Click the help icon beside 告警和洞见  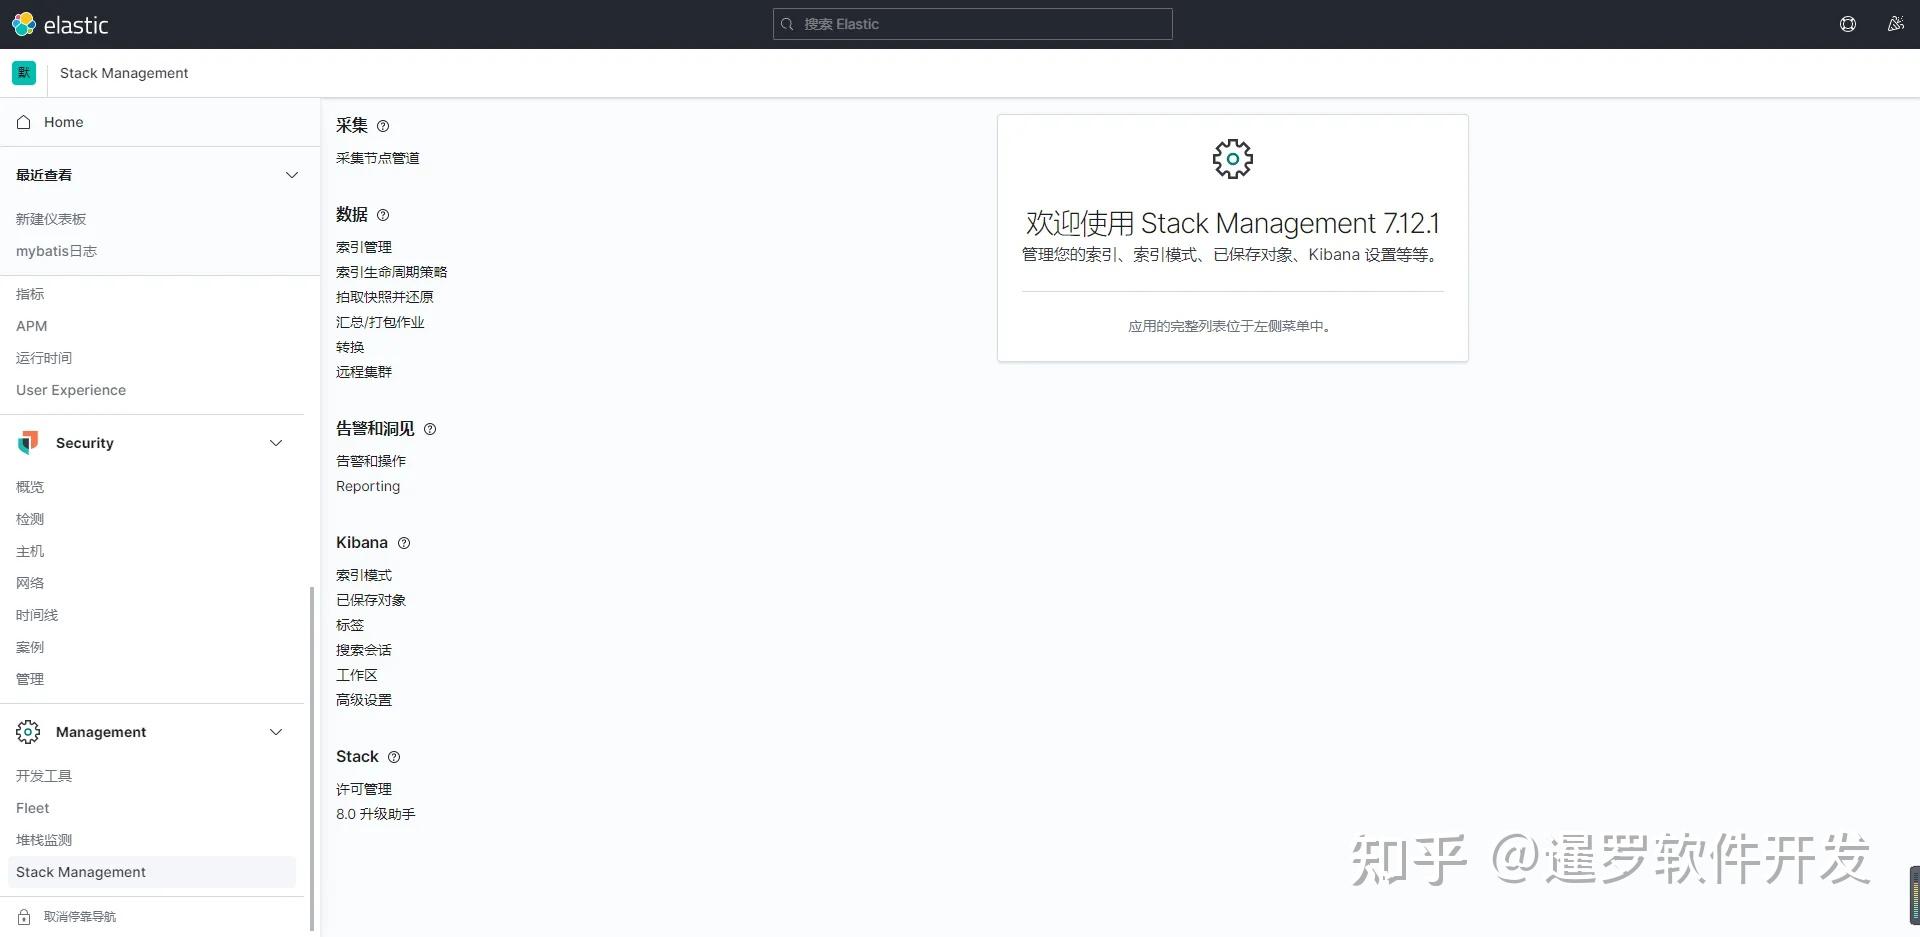(x=430, y=429)
